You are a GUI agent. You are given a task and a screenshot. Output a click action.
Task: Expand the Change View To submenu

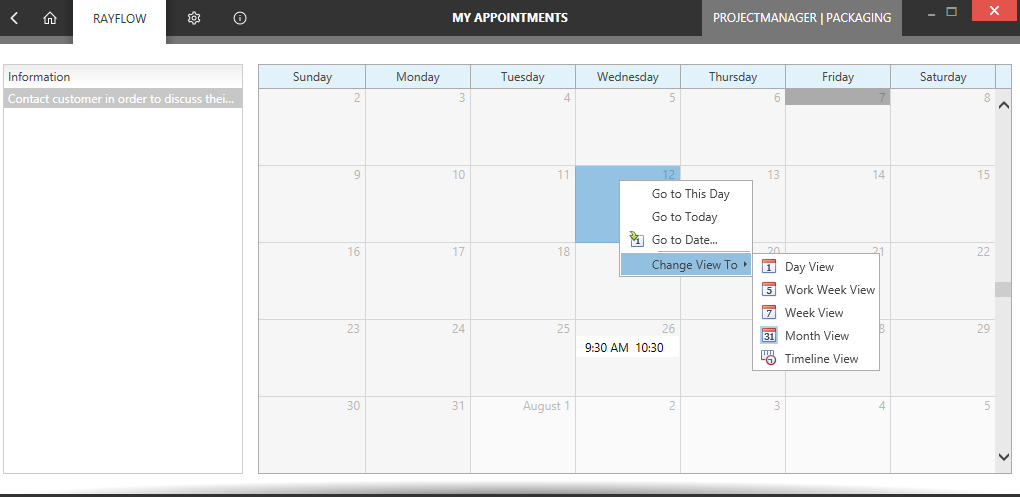pyautogui.click(x=686, y=265)
